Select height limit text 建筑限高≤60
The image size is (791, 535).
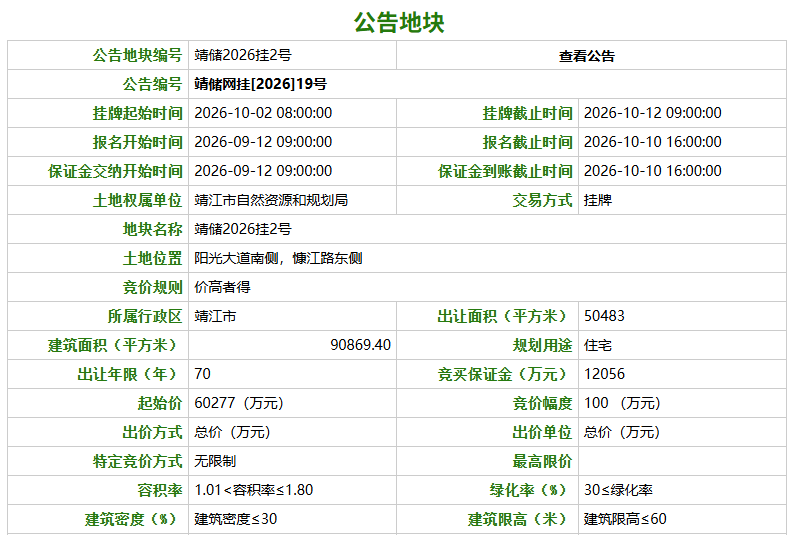click(625, 519)
